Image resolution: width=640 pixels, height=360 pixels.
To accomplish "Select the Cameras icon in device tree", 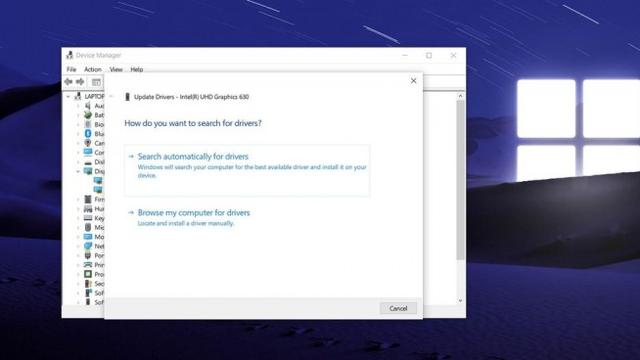I will tap(88, 143).
